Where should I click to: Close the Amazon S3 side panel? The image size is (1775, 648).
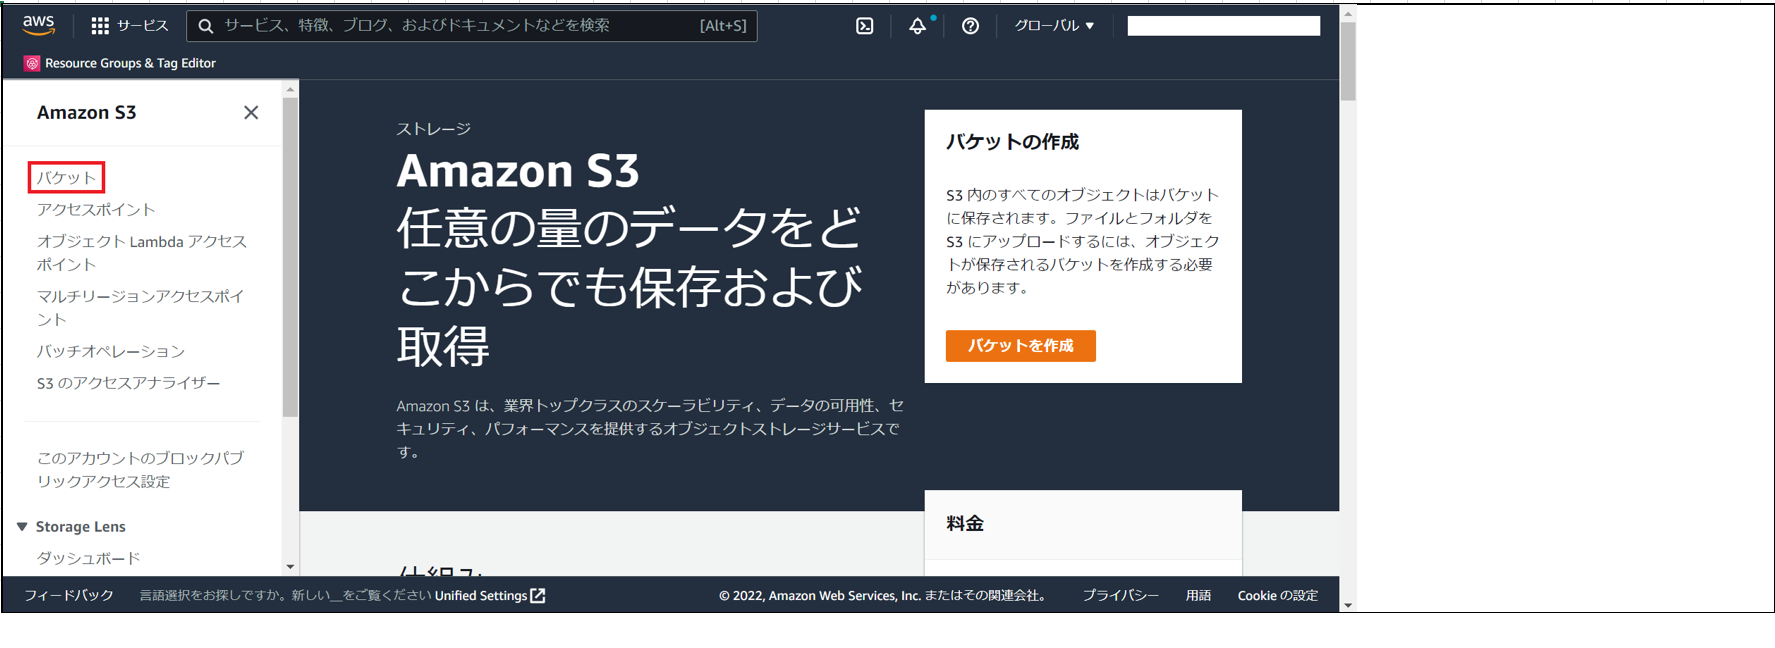pyautogui.click(x=251, y=113)
